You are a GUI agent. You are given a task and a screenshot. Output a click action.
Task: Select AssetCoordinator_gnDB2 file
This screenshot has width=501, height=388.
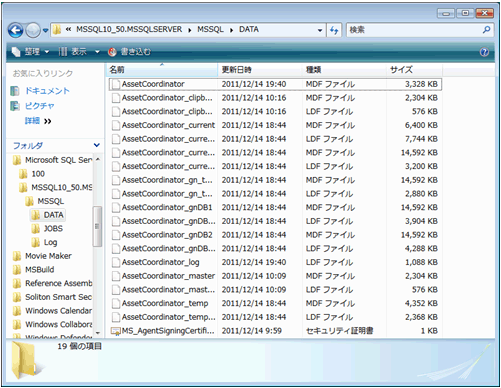point(167,235)
